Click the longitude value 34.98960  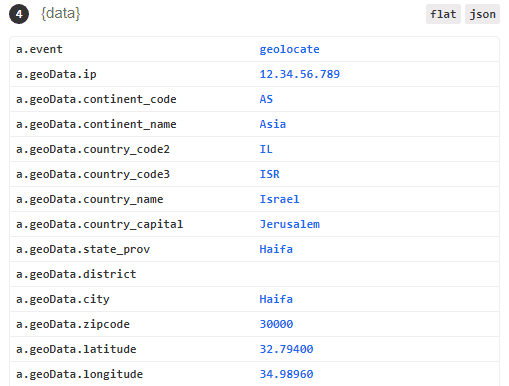pos(286,374)
